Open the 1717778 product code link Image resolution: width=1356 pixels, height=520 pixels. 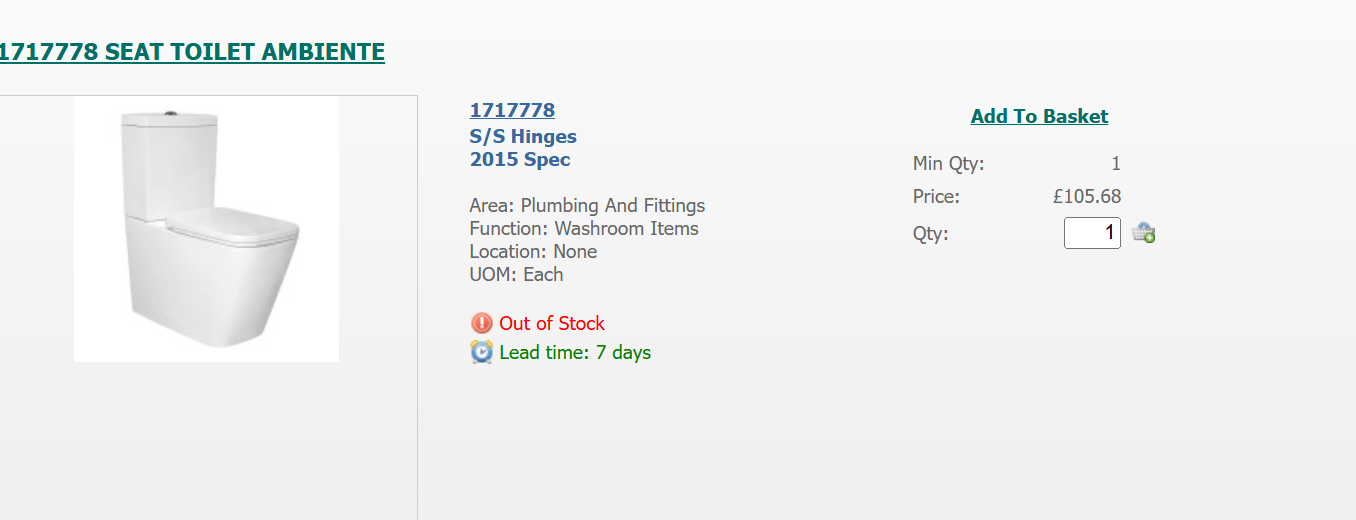coord(512,110)
